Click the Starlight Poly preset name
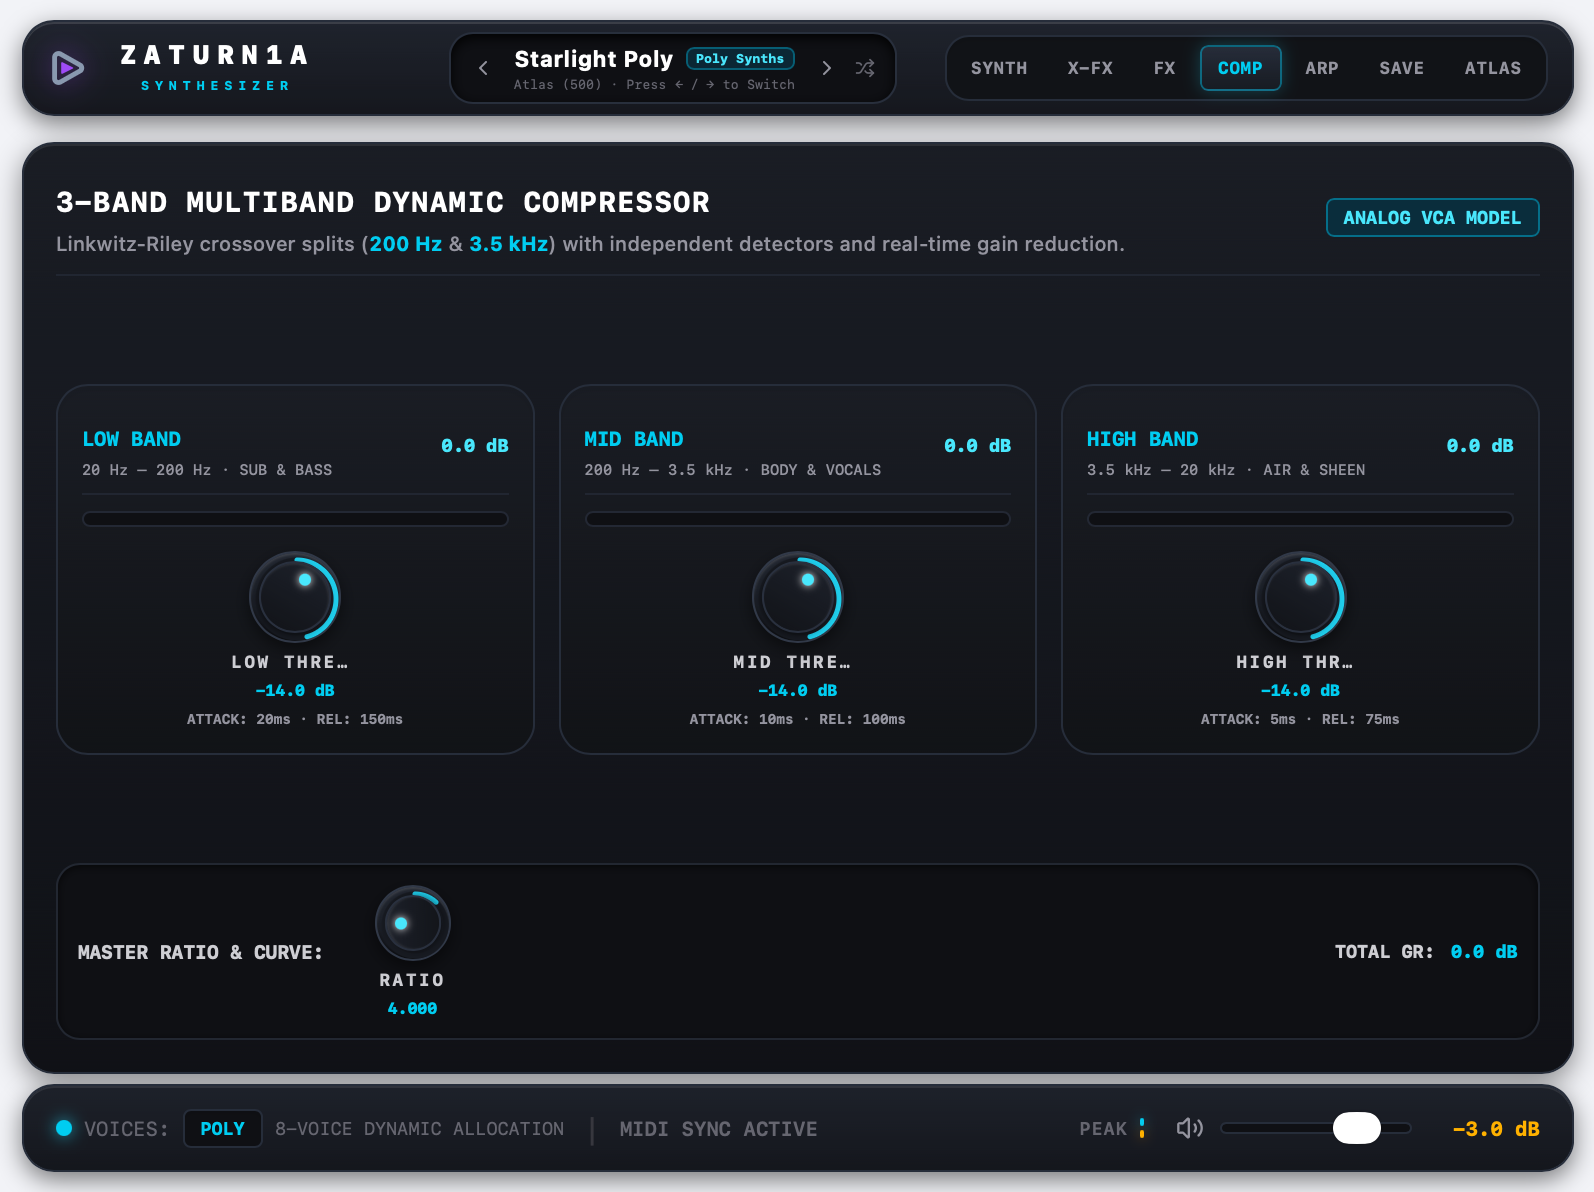Image resolution: width=1594 pixels, height=1192 pixels. tap(594, 59)
